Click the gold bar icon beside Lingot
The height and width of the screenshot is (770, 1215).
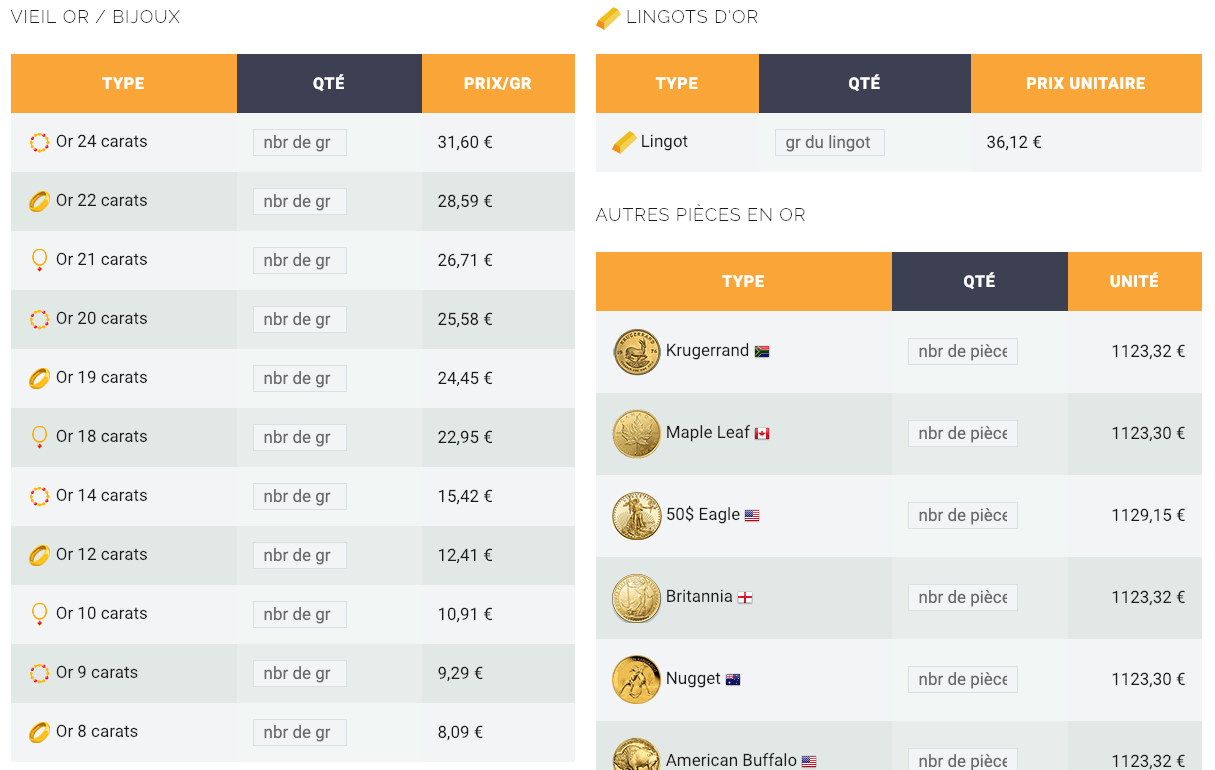(624, 142)
